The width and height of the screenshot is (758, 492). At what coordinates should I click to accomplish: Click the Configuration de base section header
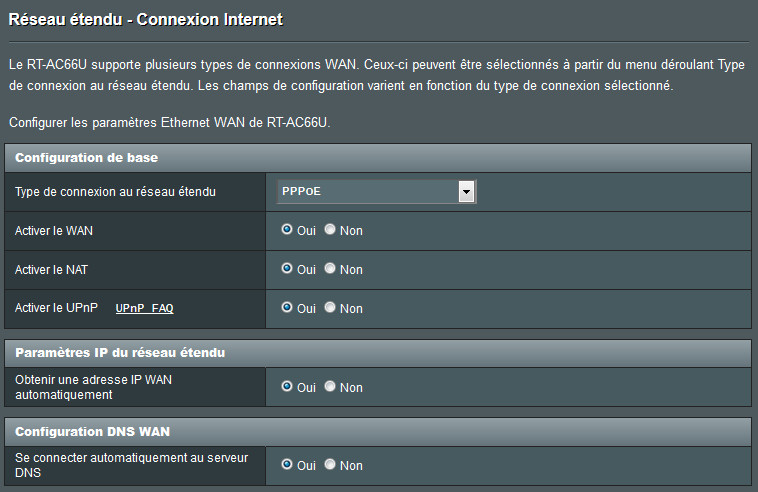coord(86,158)
